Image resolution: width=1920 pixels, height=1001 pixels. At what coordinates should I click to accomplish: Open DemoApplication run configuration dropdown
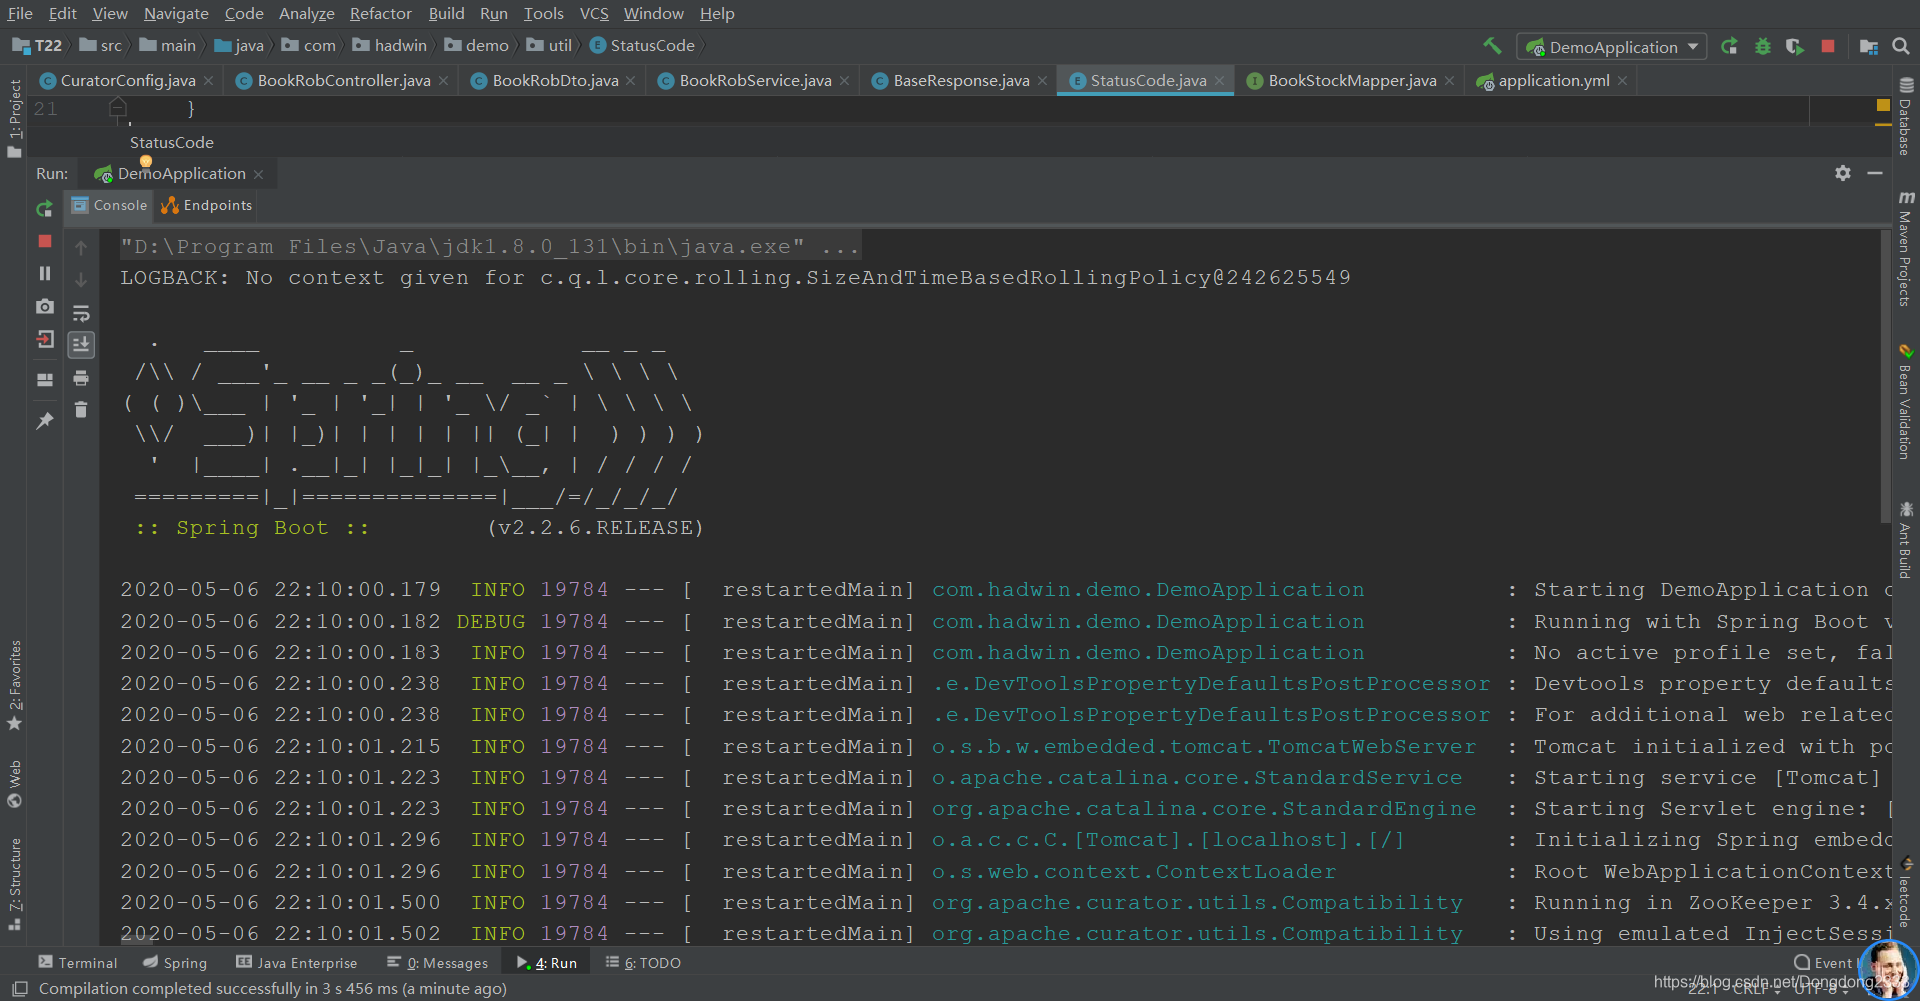pyautogui.click(x=1611, y=47)
